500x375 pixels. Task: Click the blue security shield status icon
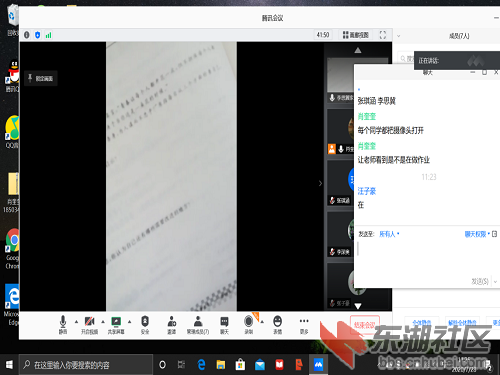(38, 35)
